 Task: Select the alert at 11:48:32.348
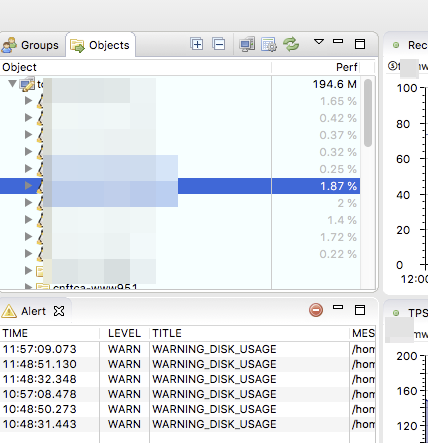coord(188,379)
